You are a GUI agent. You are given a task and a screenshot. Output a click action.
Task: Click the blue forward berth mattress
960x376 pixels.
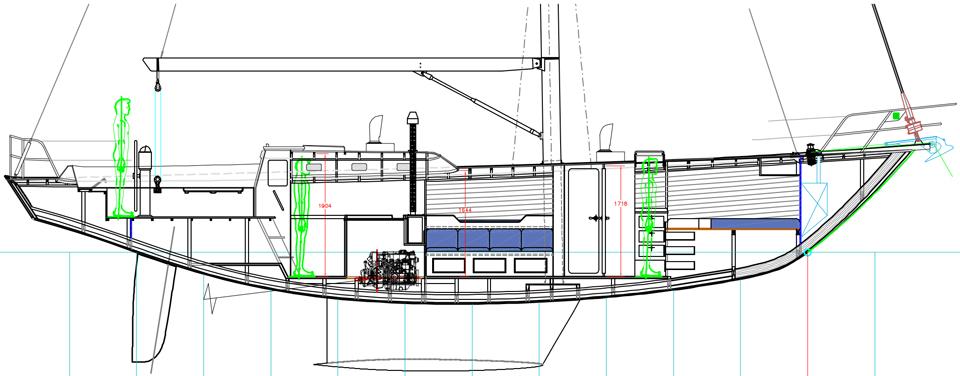pyautogui.click(x=755, y=224)
